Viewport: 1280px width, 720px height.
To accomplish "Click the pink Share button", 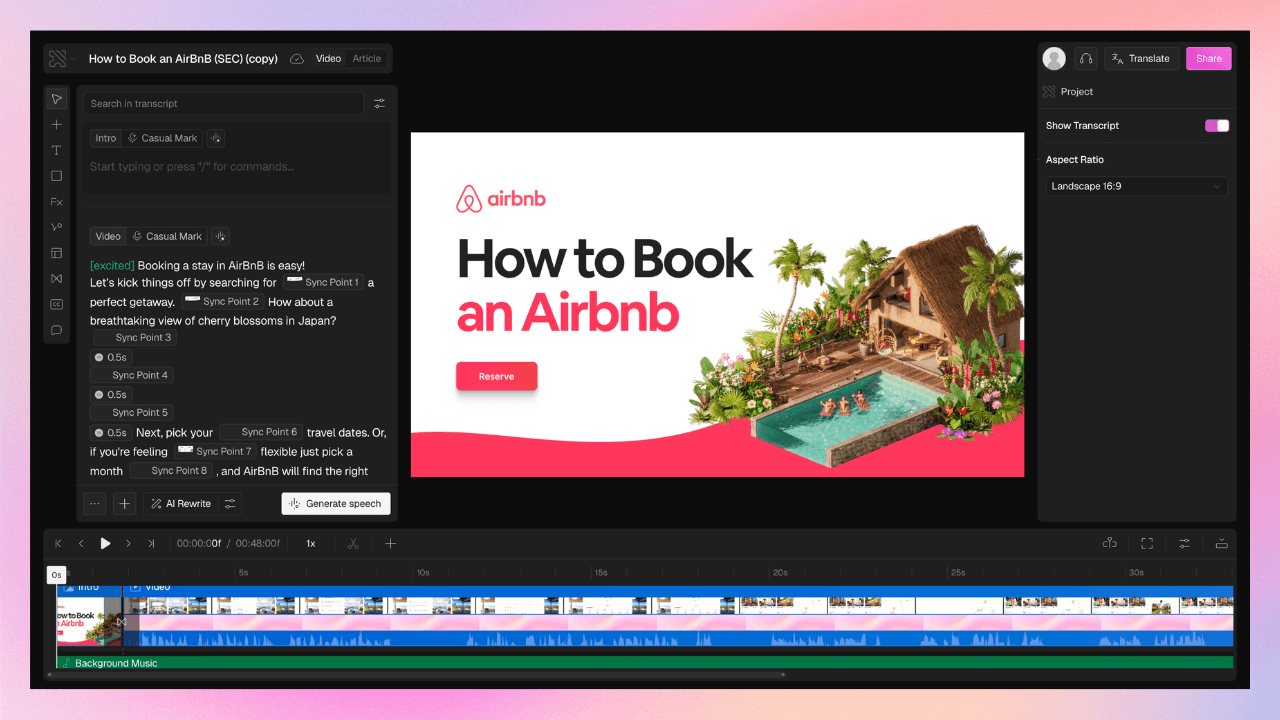I will [1209, 58].
